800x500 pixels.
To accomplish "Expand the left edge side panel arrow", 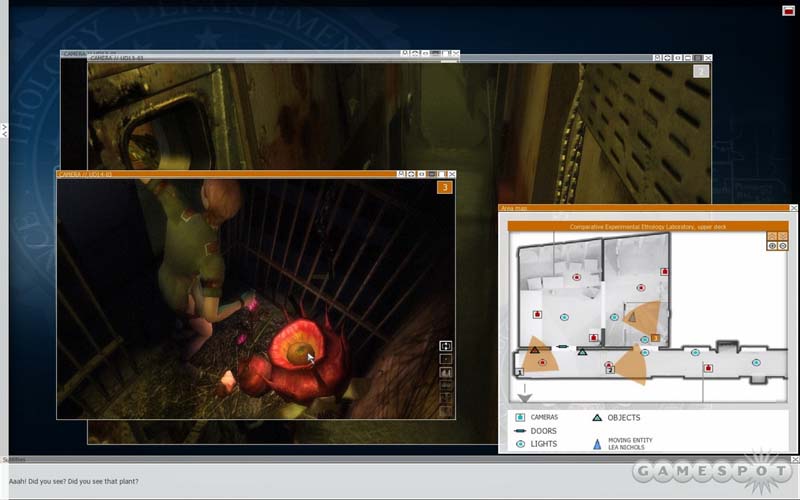I will [x=4, y=130].
